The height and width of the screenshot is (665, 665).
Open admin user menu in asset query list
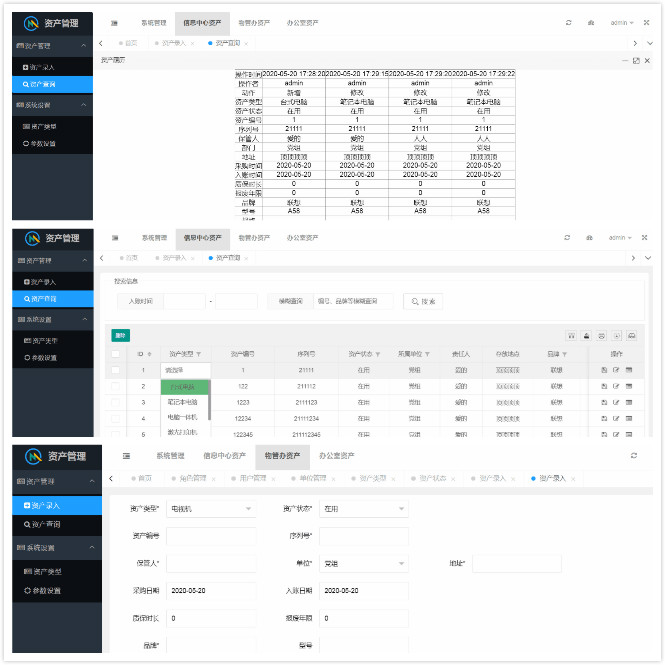[x=621, y=238]
